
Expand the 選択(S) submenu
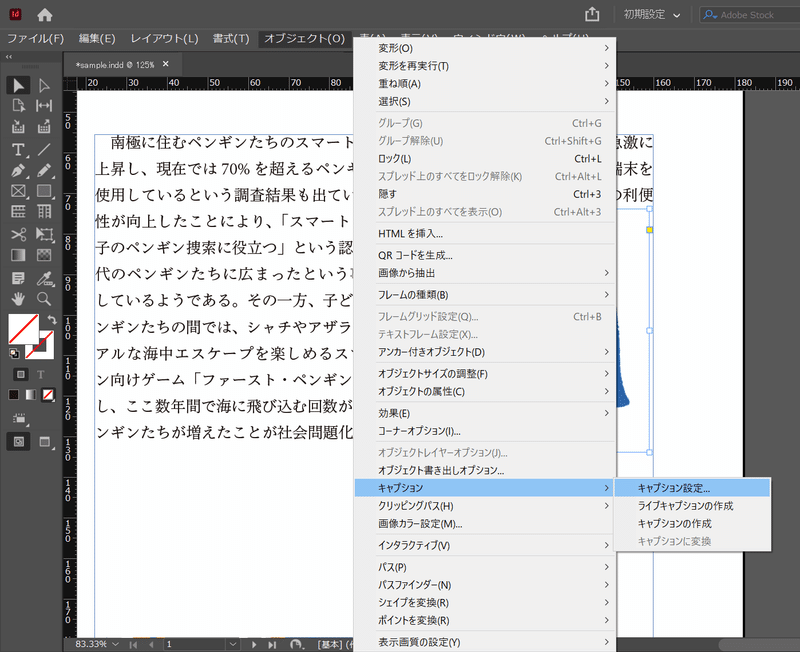pos(485,102)
